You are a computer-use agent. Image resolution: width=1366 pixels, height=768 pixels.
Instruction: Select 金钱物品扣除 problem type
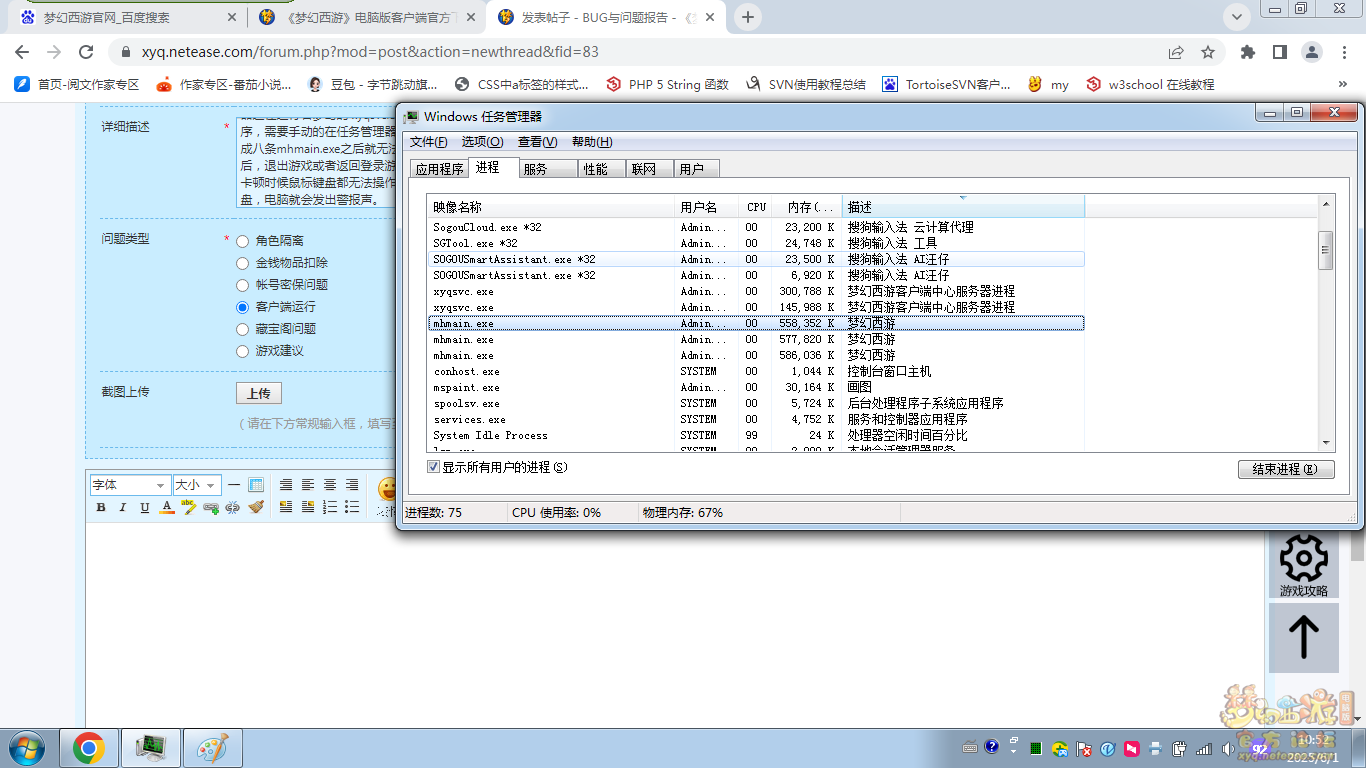click(242, 263)
